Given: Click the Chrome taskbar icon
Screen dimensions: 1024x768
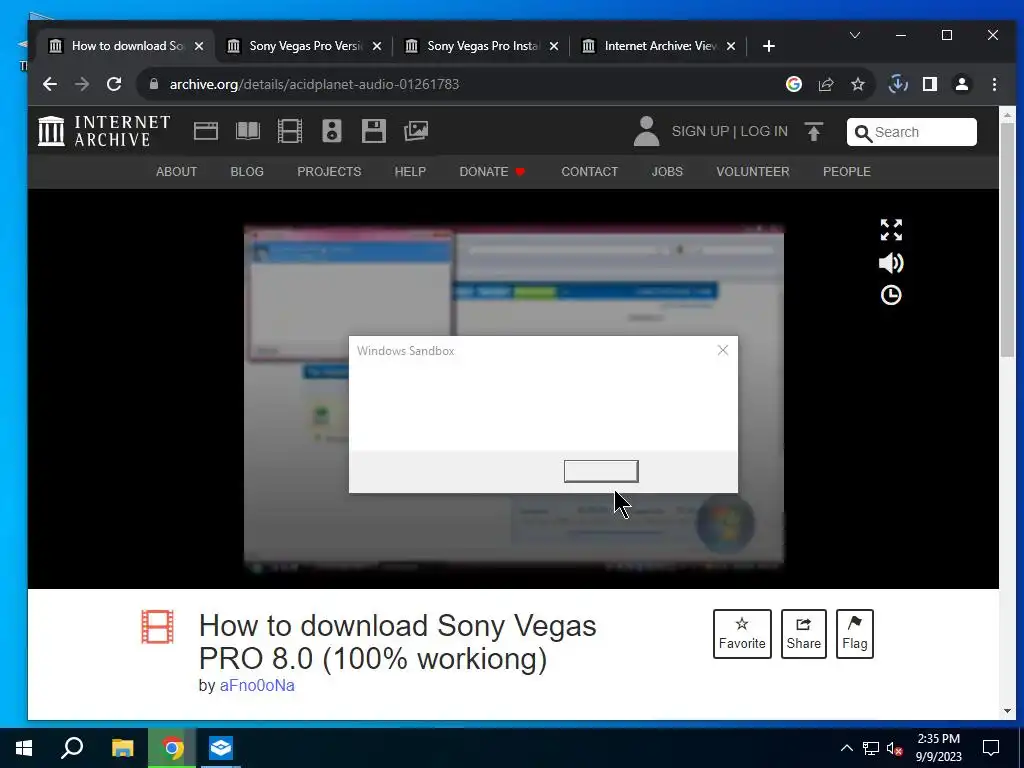Looking at the screenshot, I should pos(172,748).
